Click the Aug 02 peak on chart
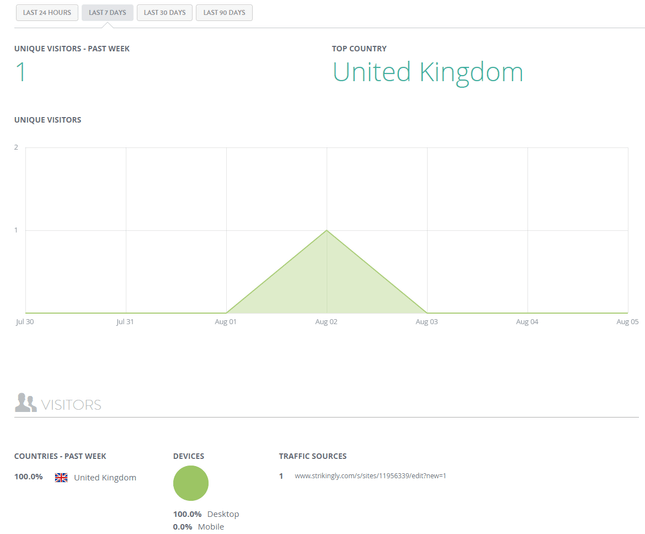The image size is (645, 534). pyautogui.click(x=327, y=230)
